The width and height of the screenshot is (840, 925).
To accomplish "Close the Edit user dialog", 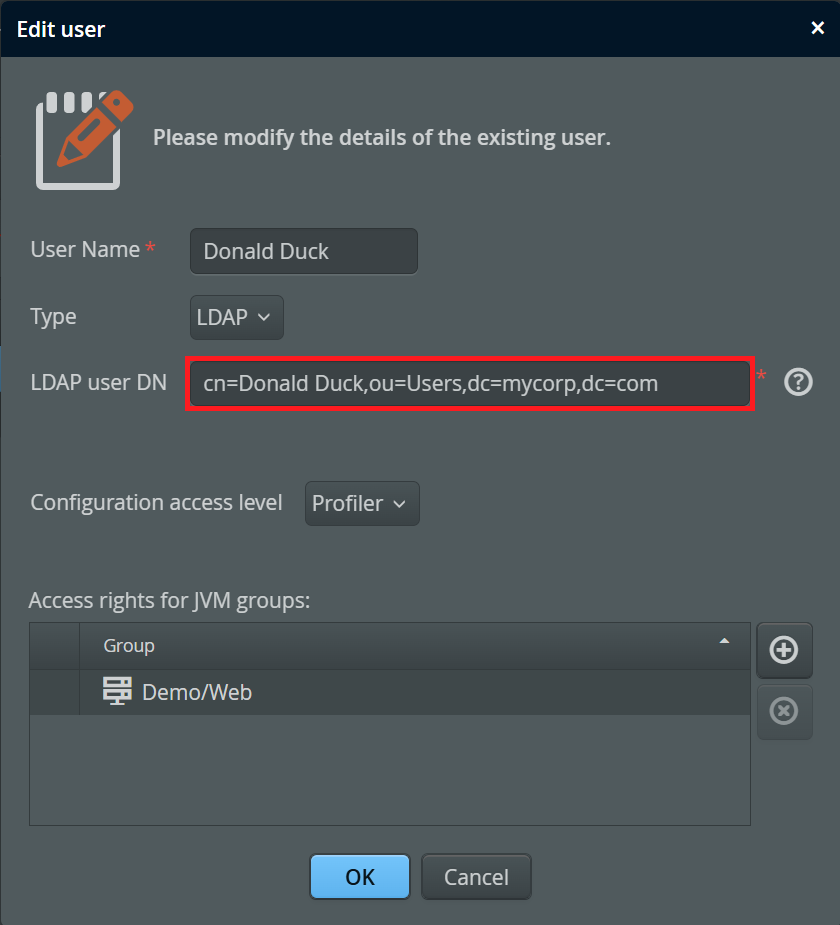I will [817, 28].
